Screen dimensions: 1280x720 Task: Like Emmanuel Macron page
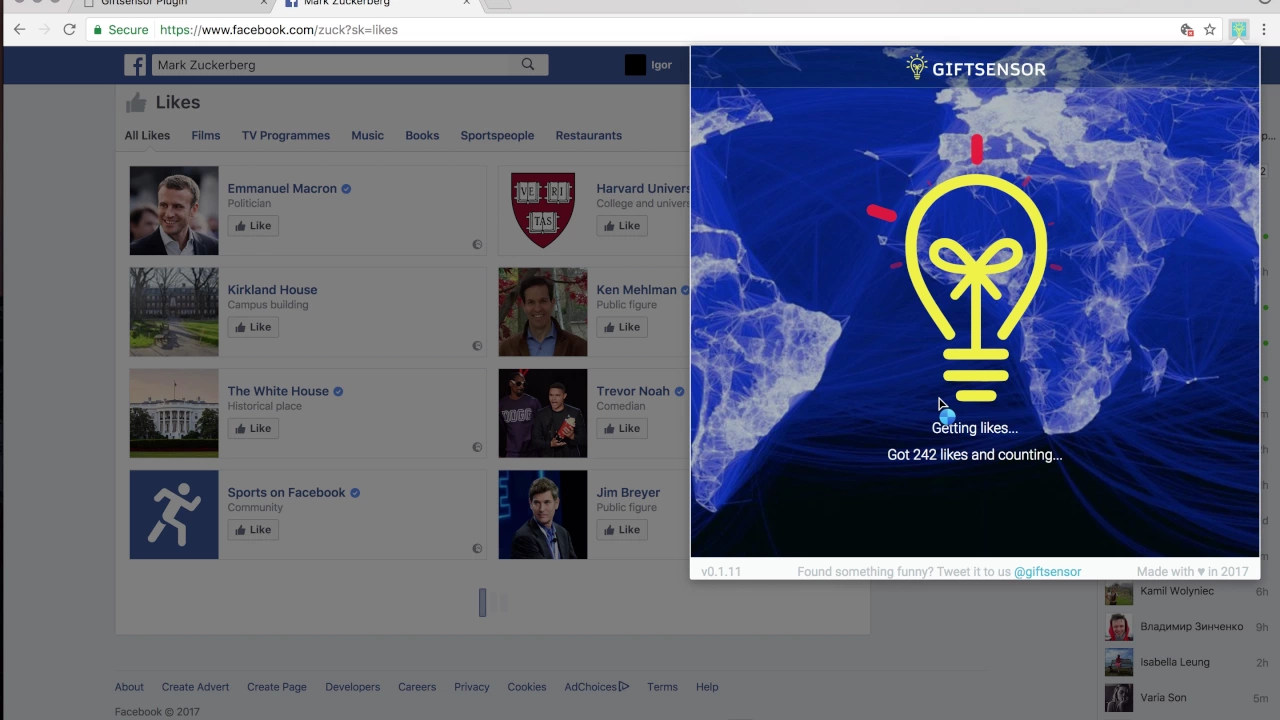pos(253,226)
